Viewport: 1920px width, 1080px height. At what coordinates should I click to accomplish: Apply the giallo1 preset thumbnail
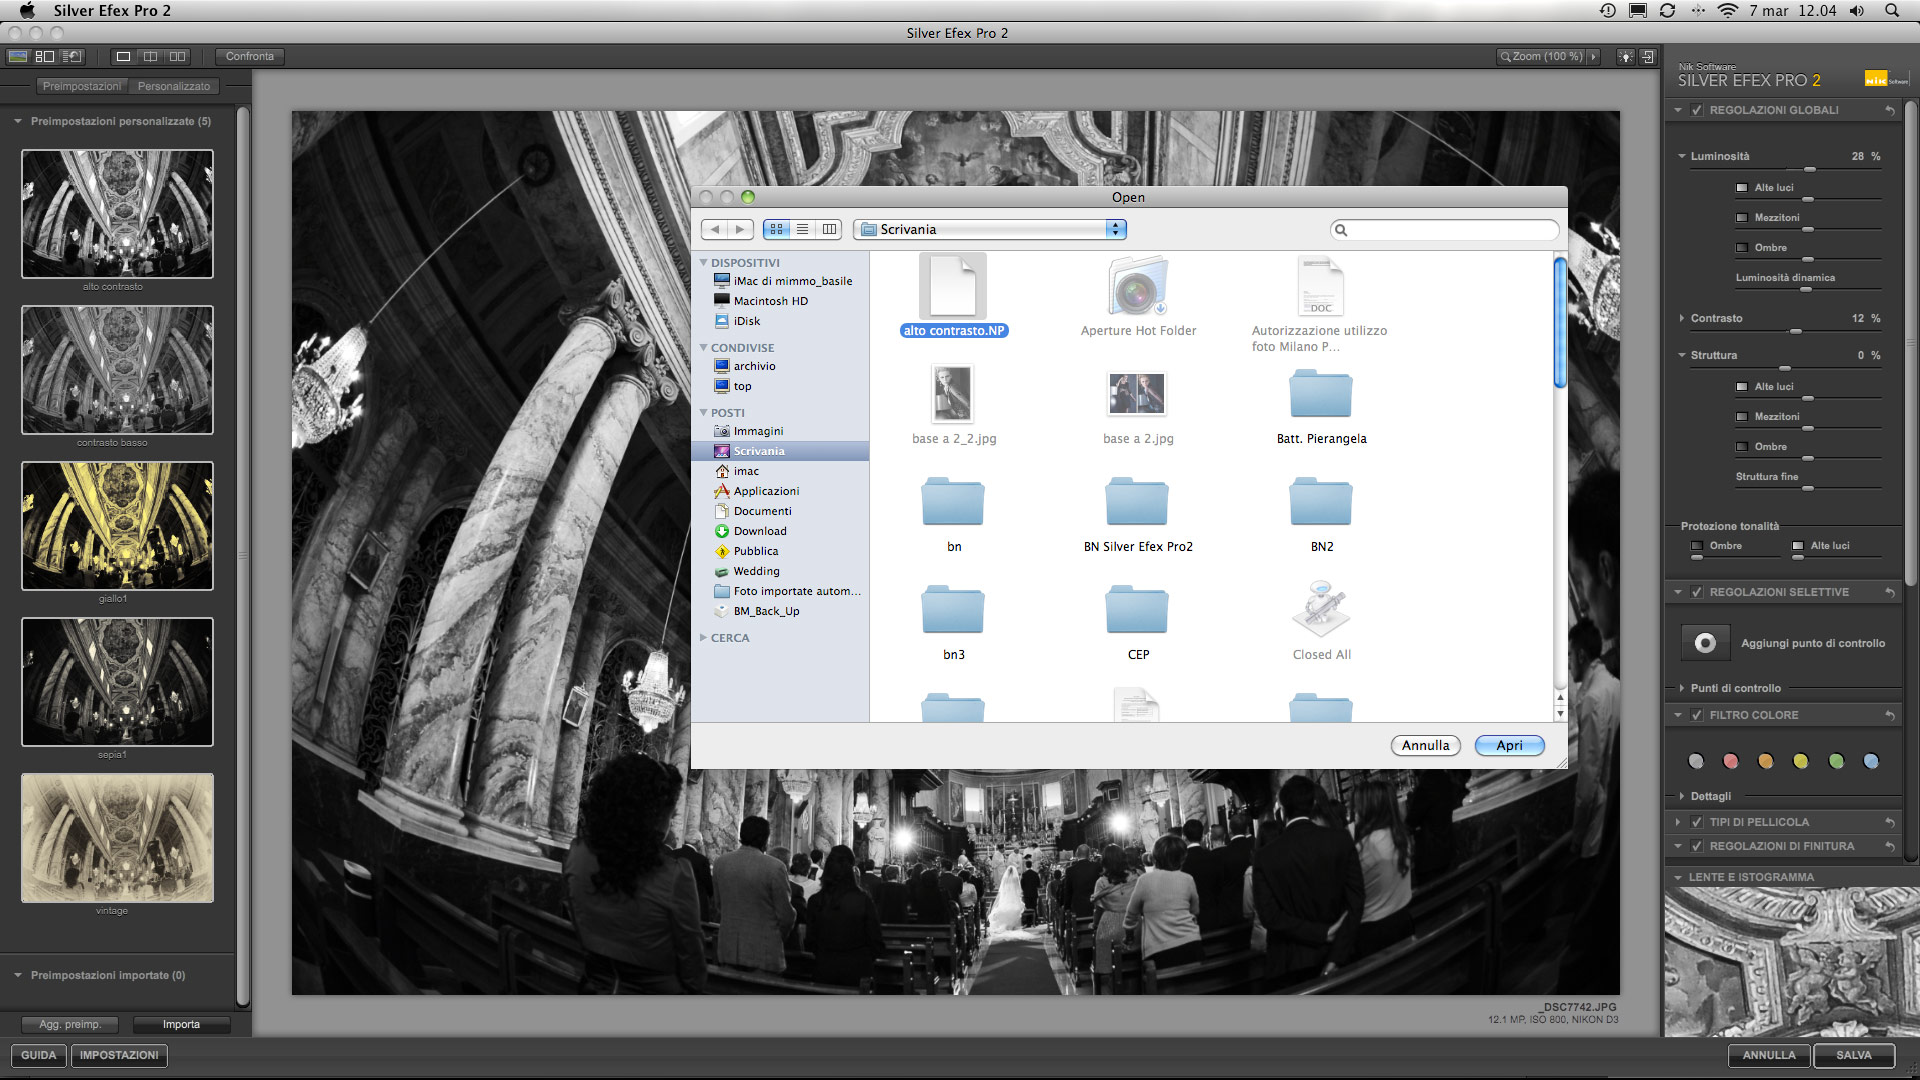tap(117, 526)
